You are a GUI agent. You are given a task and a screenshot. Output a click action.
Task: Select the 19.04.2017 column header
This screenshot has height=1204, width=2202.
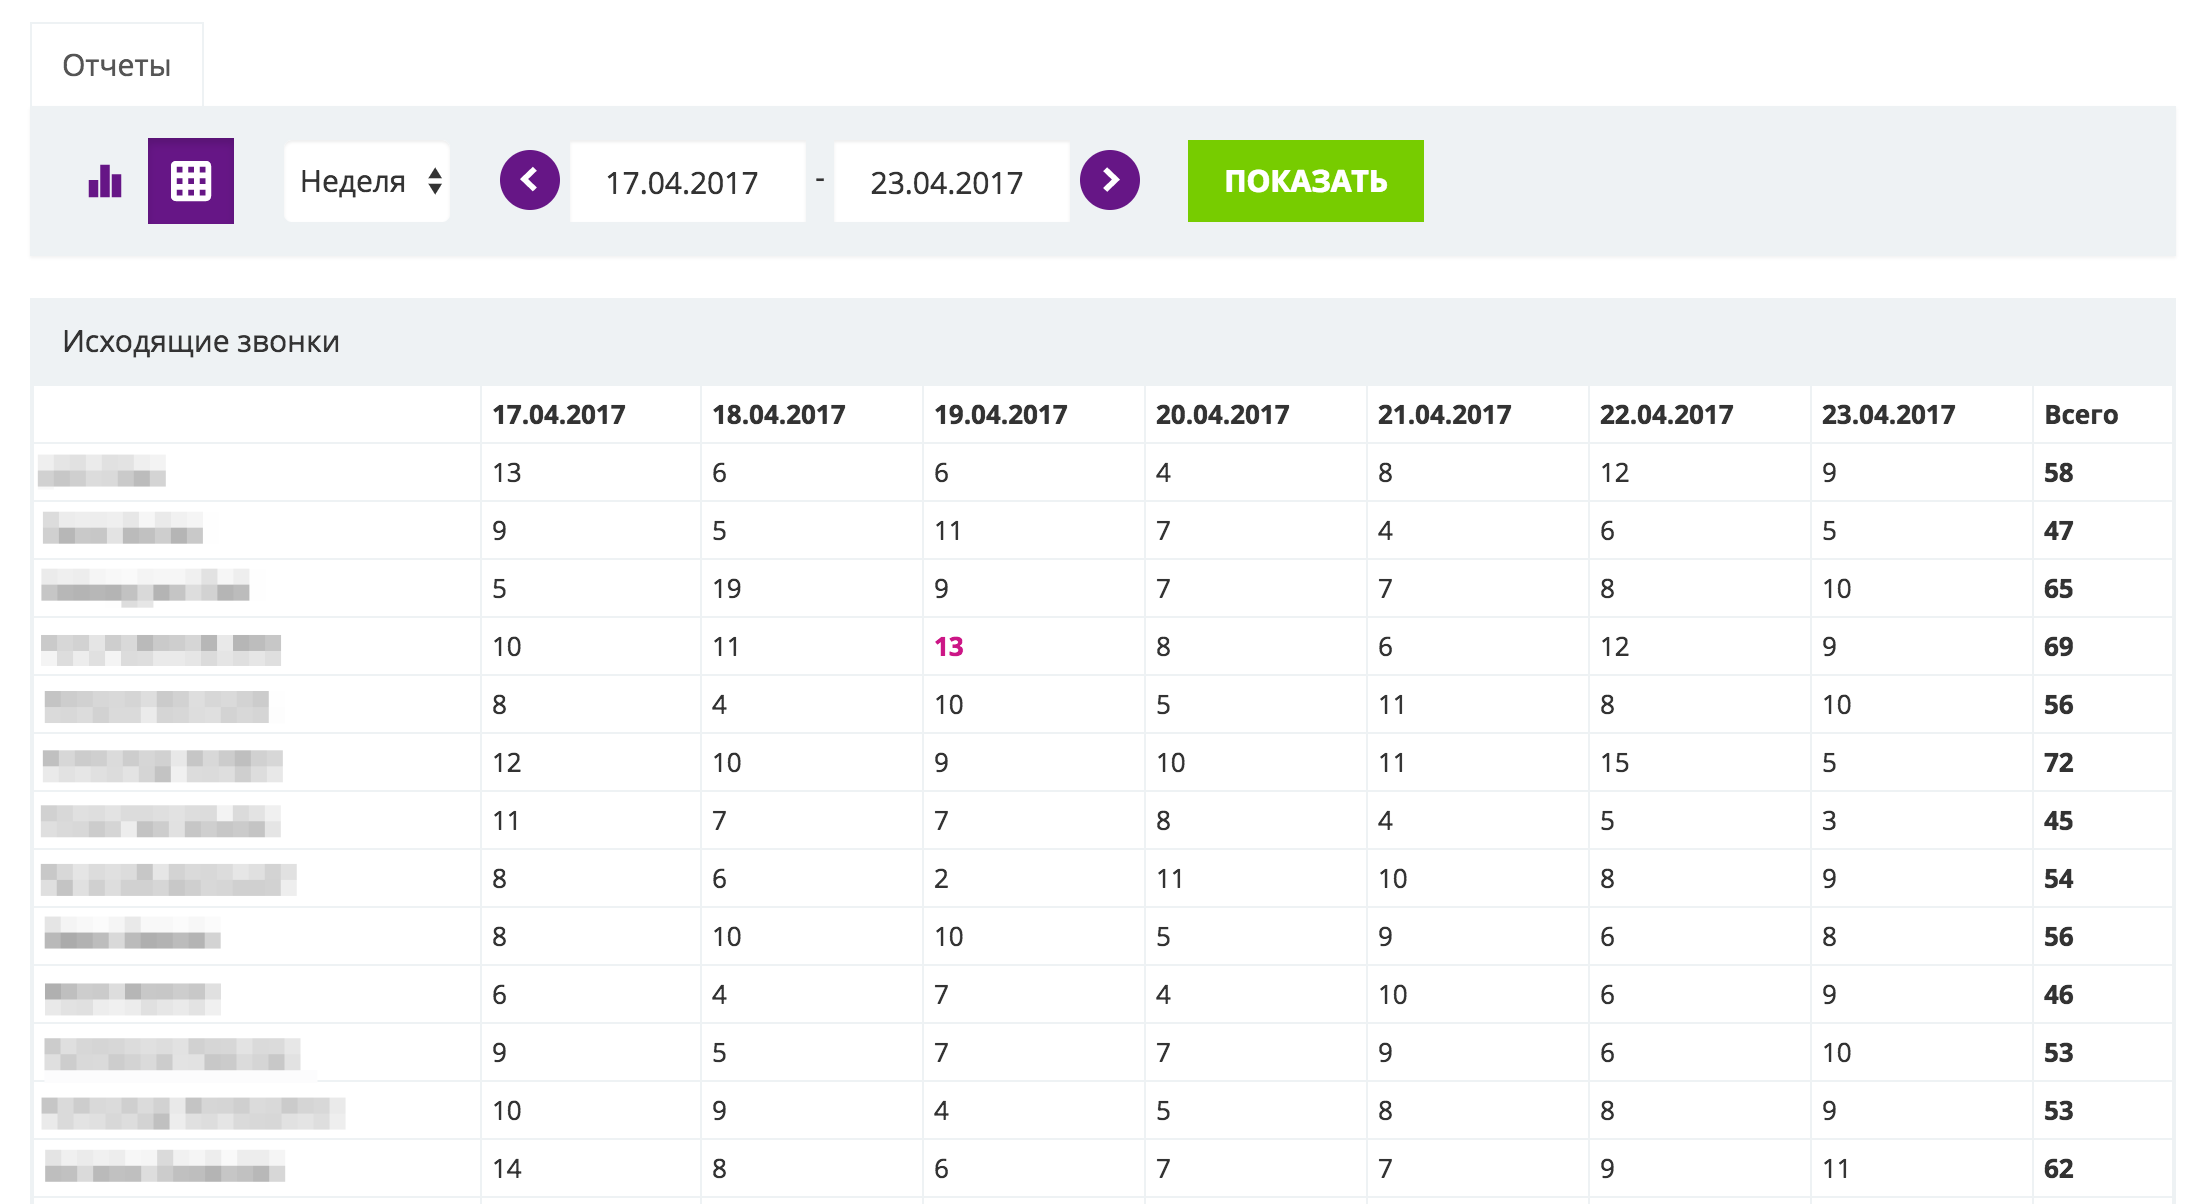click(1000, 415)
